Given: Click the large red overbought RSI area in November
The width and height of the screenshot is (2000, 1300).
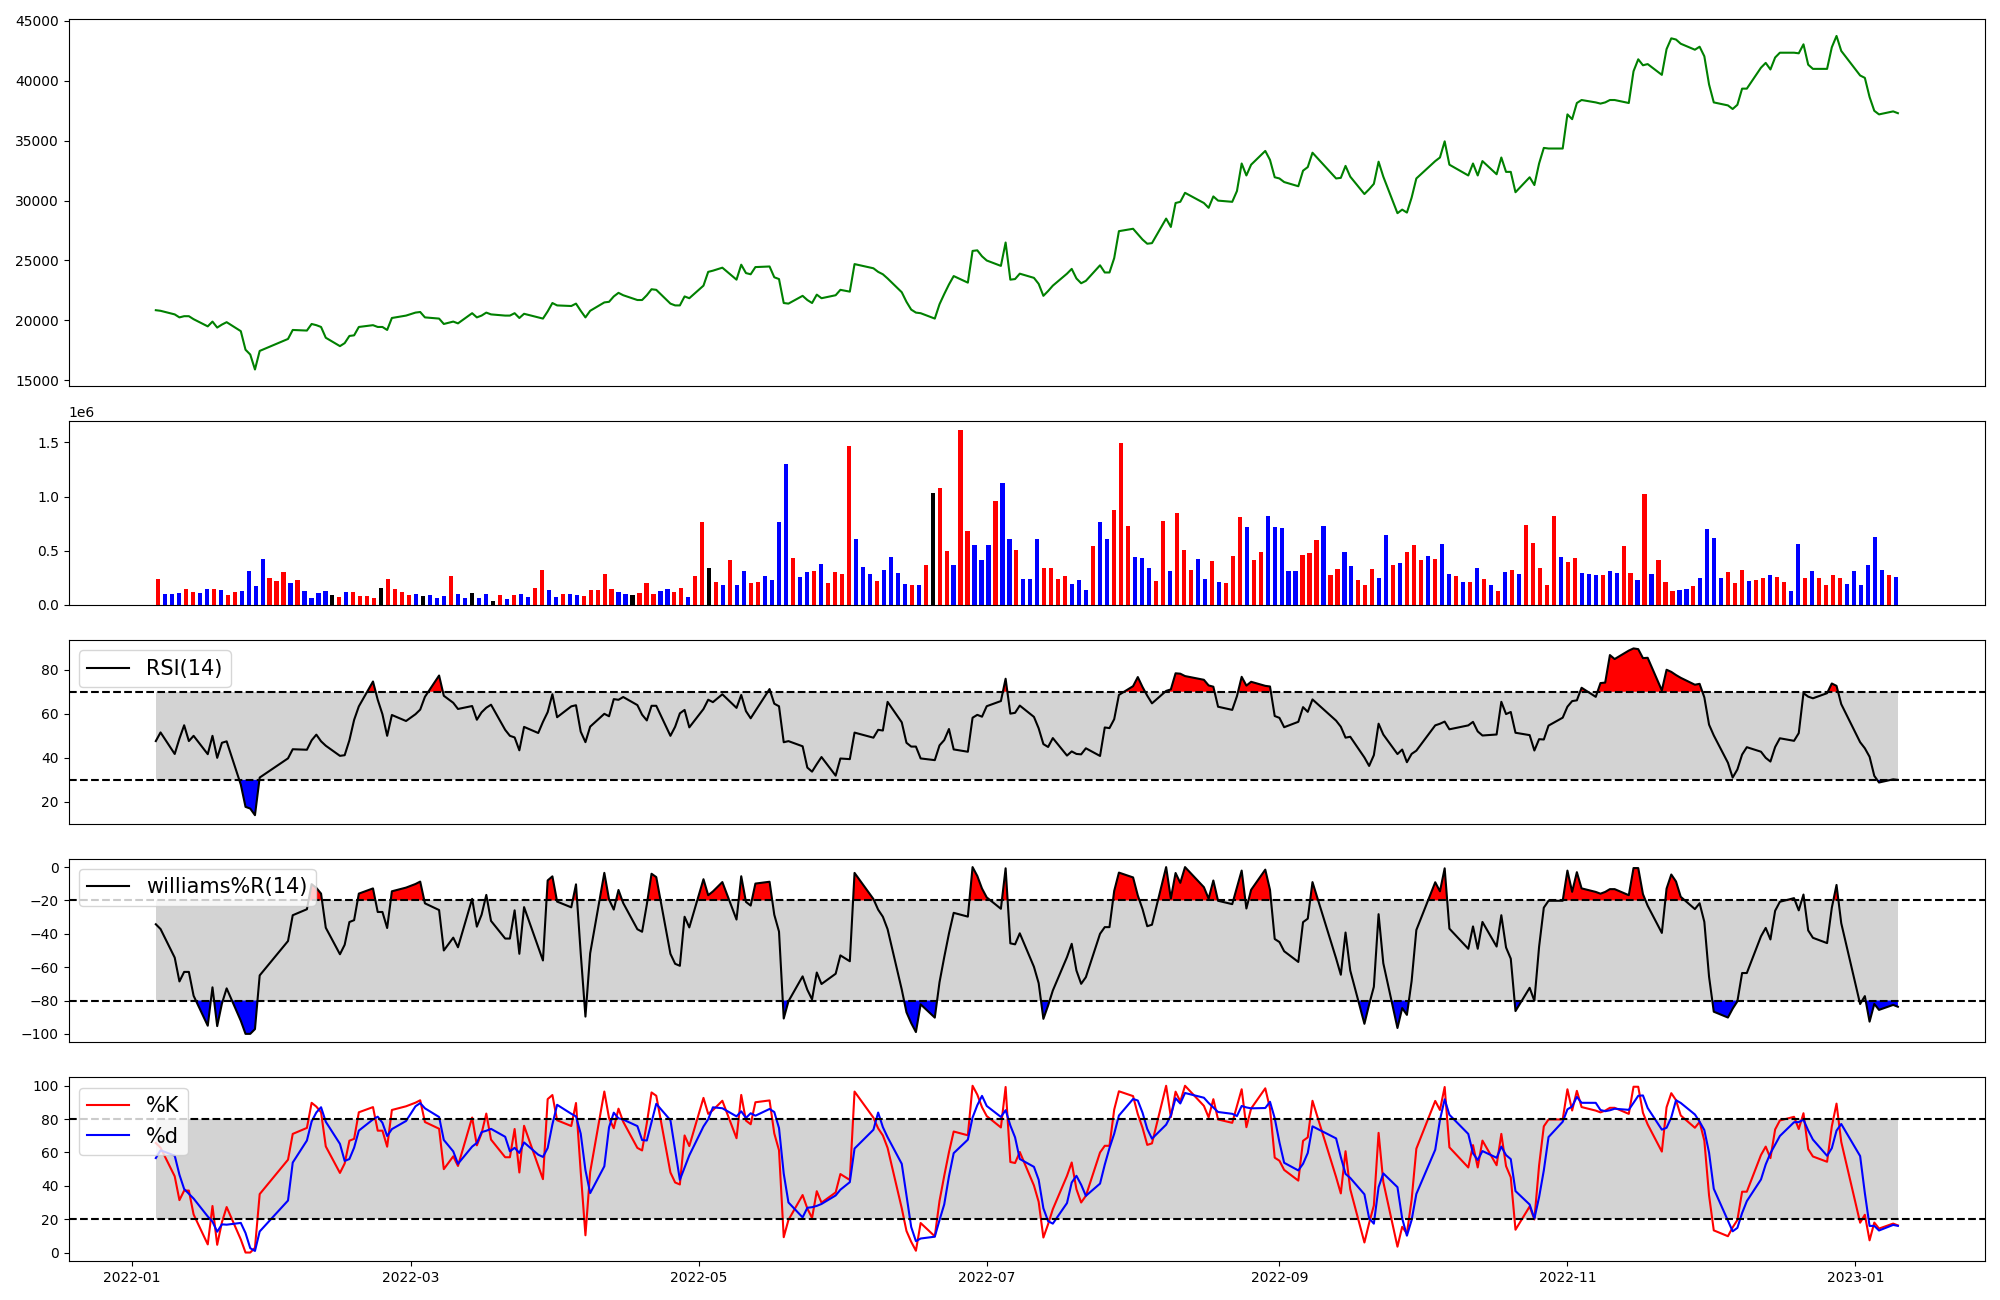Looking at the screenshot, I should pyautogui.click(x=1630, y=672).
